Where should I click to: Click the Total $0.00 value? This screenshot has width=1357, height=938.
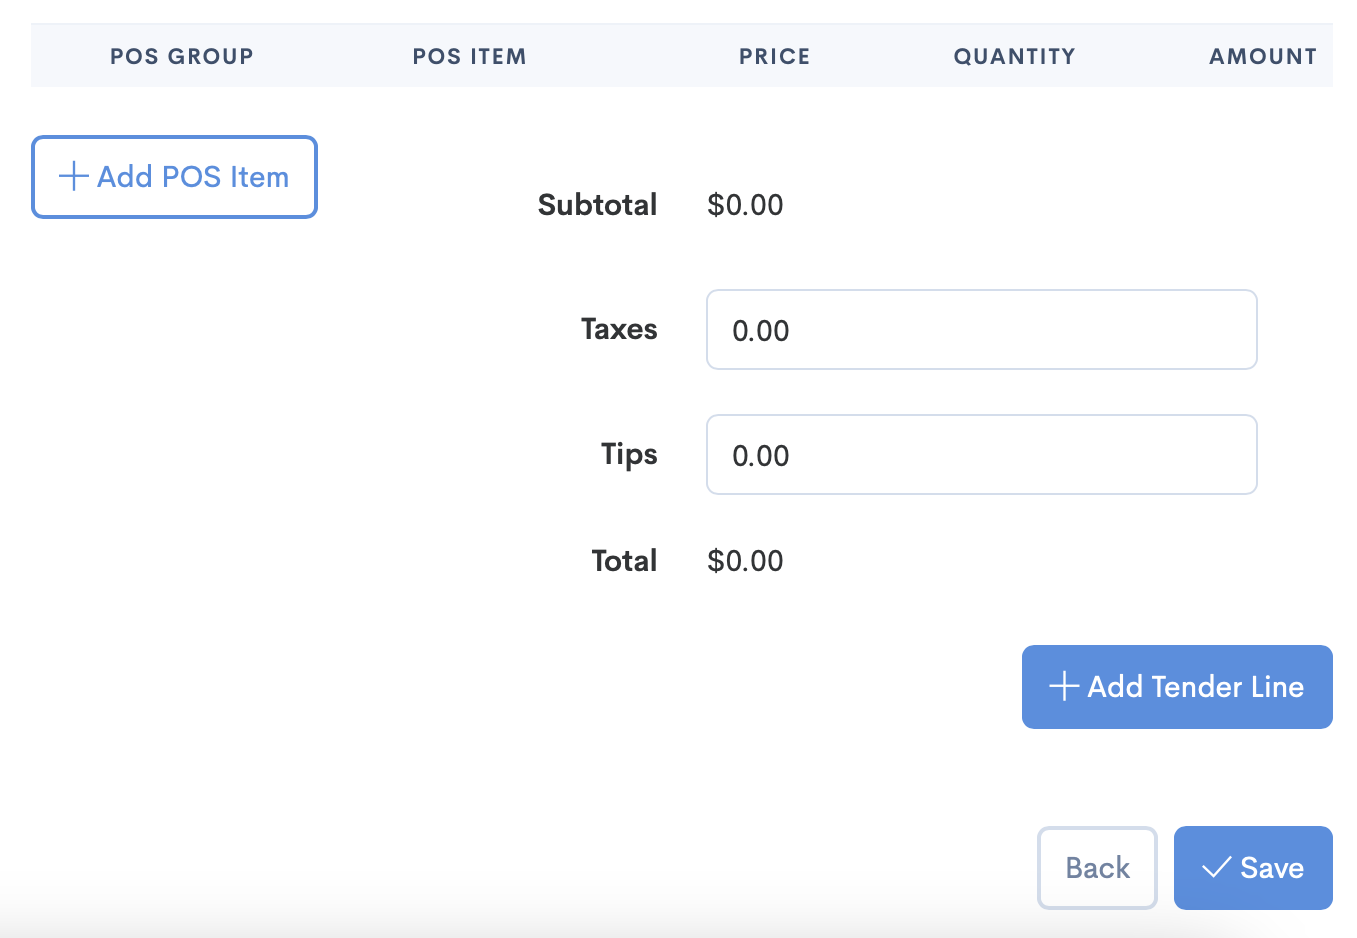click(745, 560)
